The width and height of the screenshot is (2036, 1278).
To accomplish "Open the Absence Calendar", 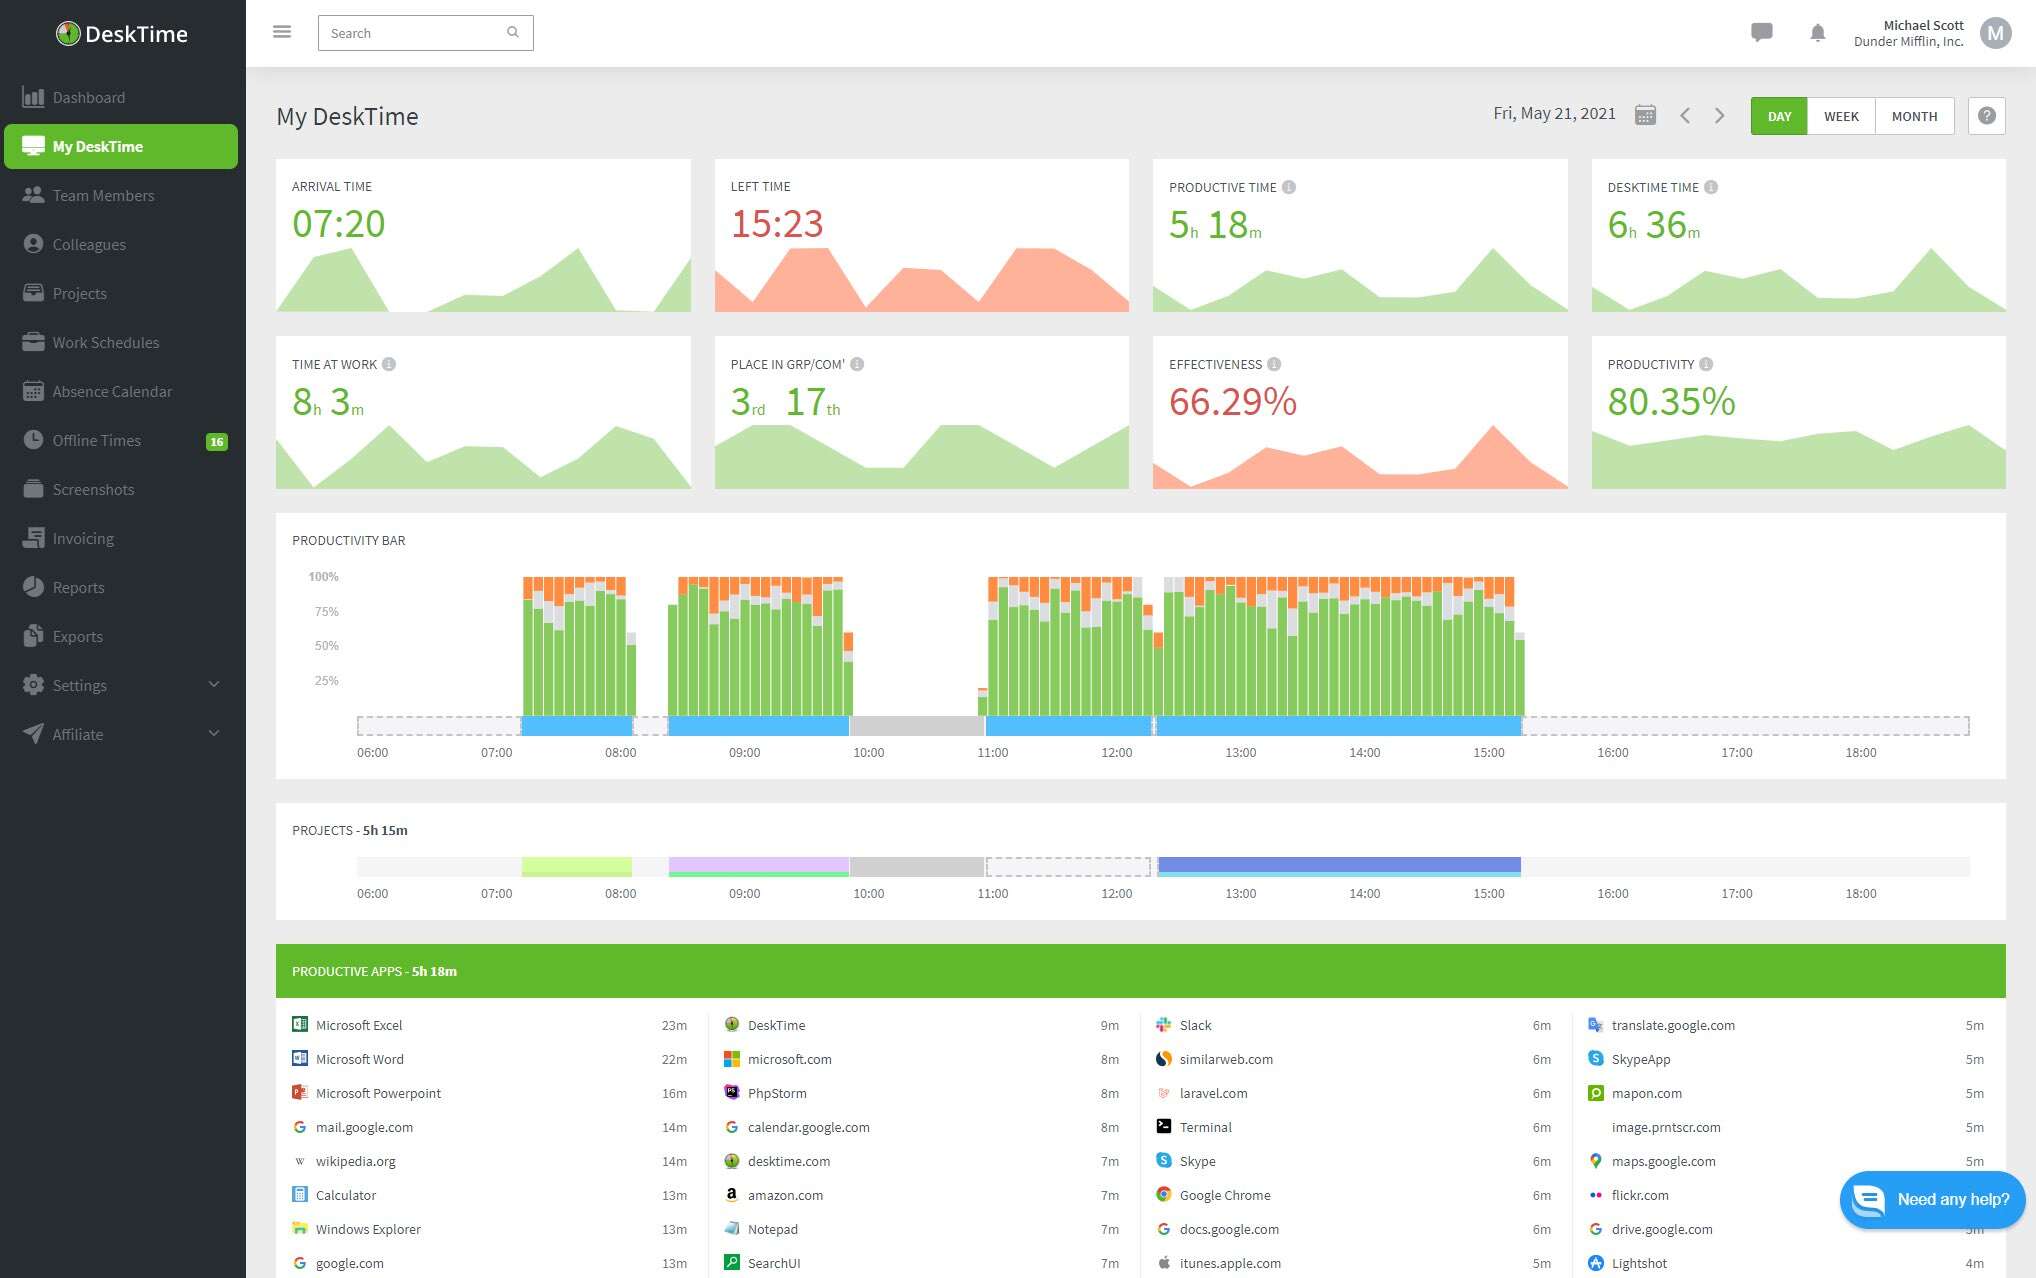I will pyautogui.click(x=111, y=391).
